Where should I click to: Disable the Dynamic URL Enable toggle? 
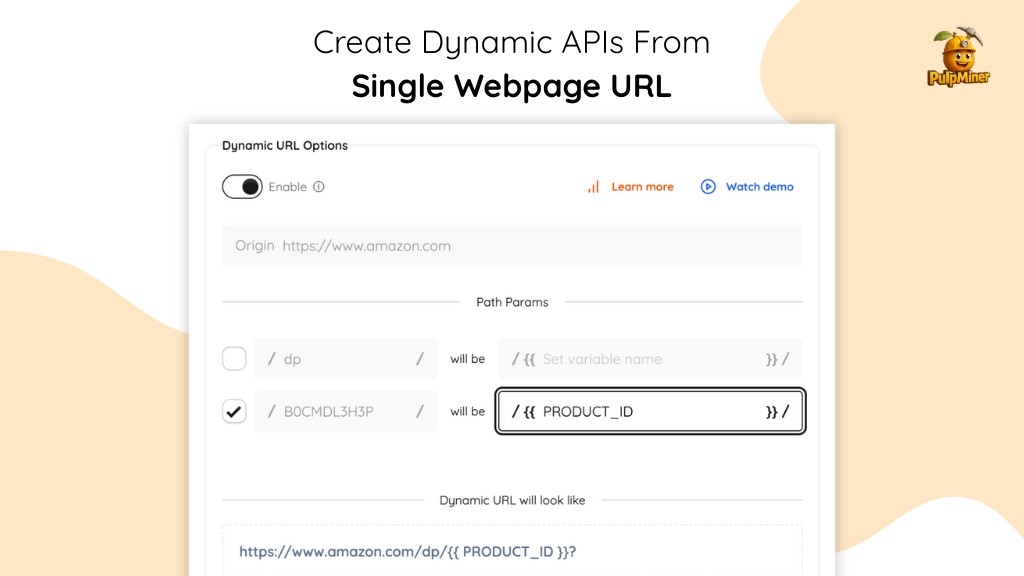tap(242, 187)
